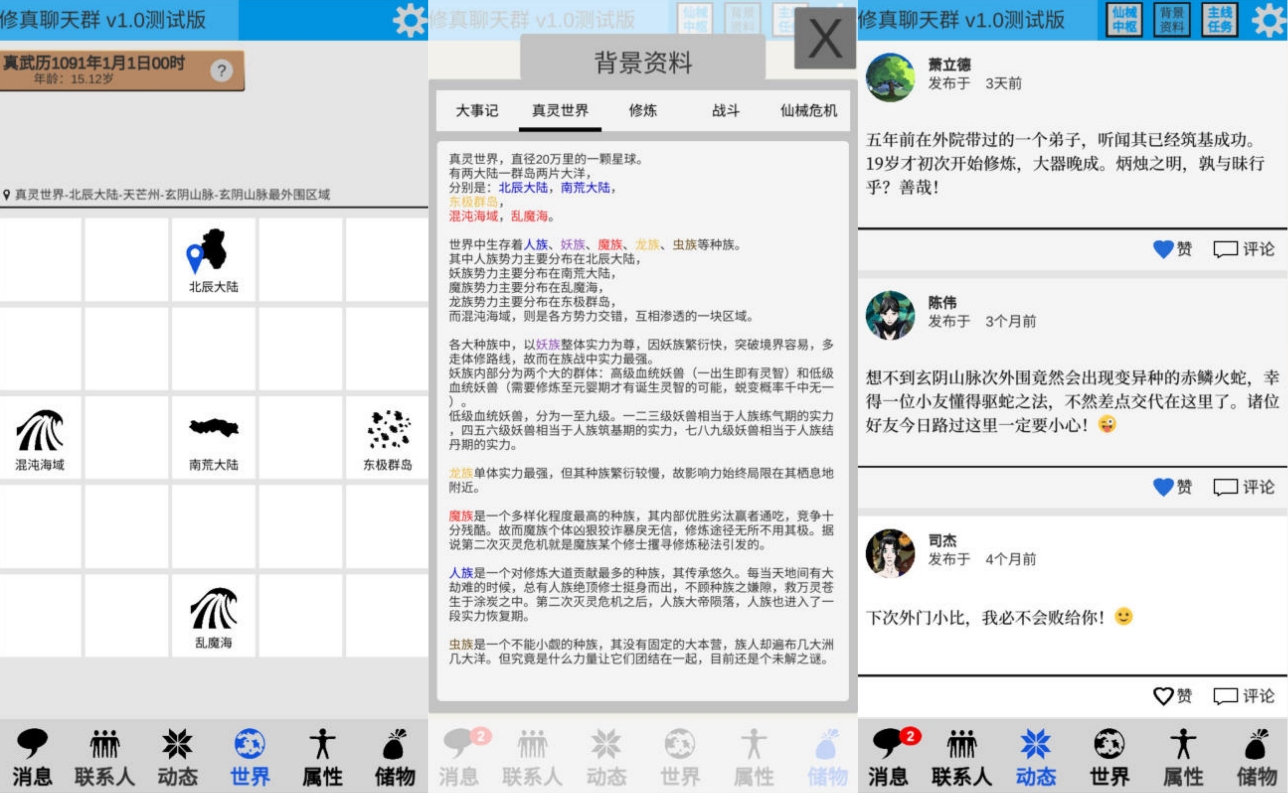Click the question mark help icon beside the date
The width and height of the screenshot is (1288, 793).
pos(222,70)
